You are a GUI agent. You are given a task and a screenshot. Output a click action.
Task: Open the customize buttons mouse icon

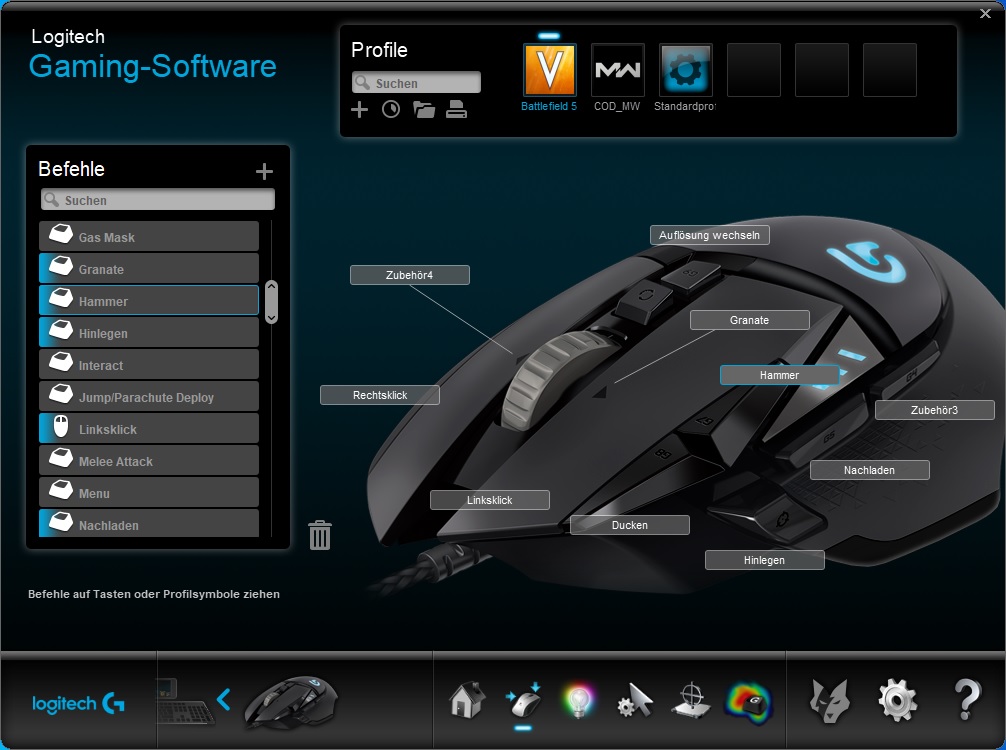(524, 700)
